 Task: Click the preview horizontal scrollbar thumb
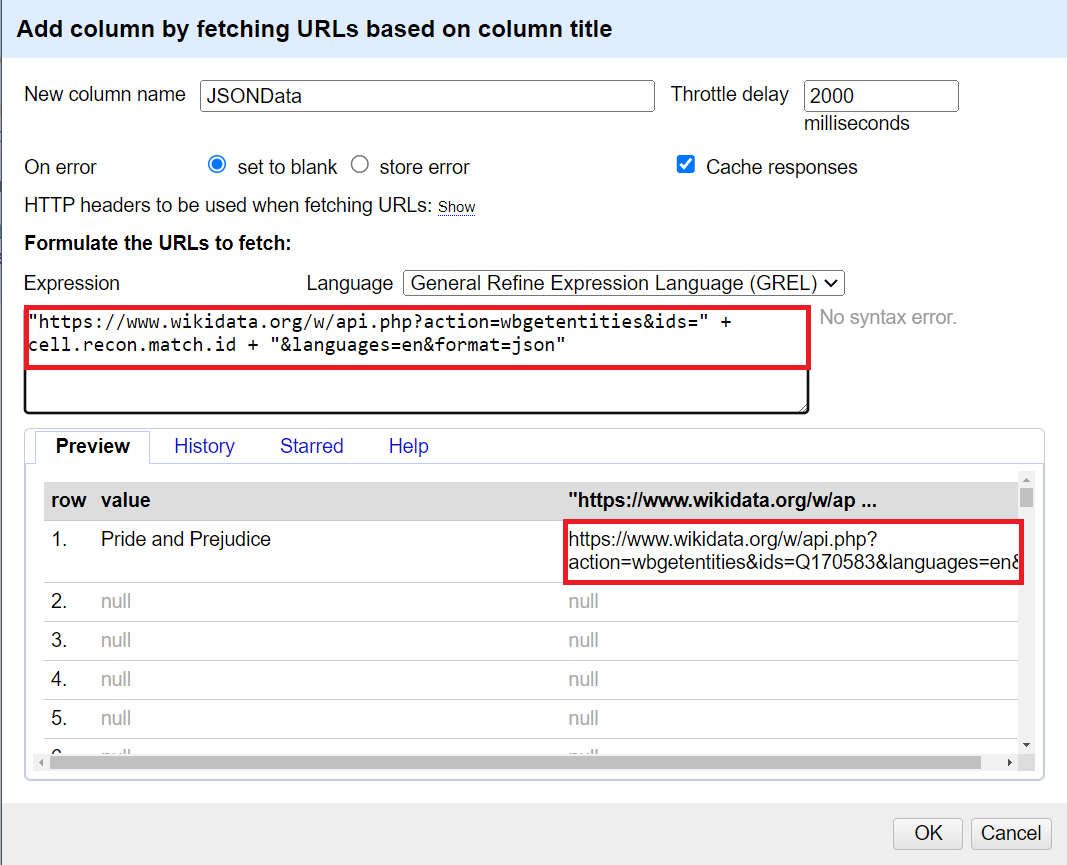515,763
